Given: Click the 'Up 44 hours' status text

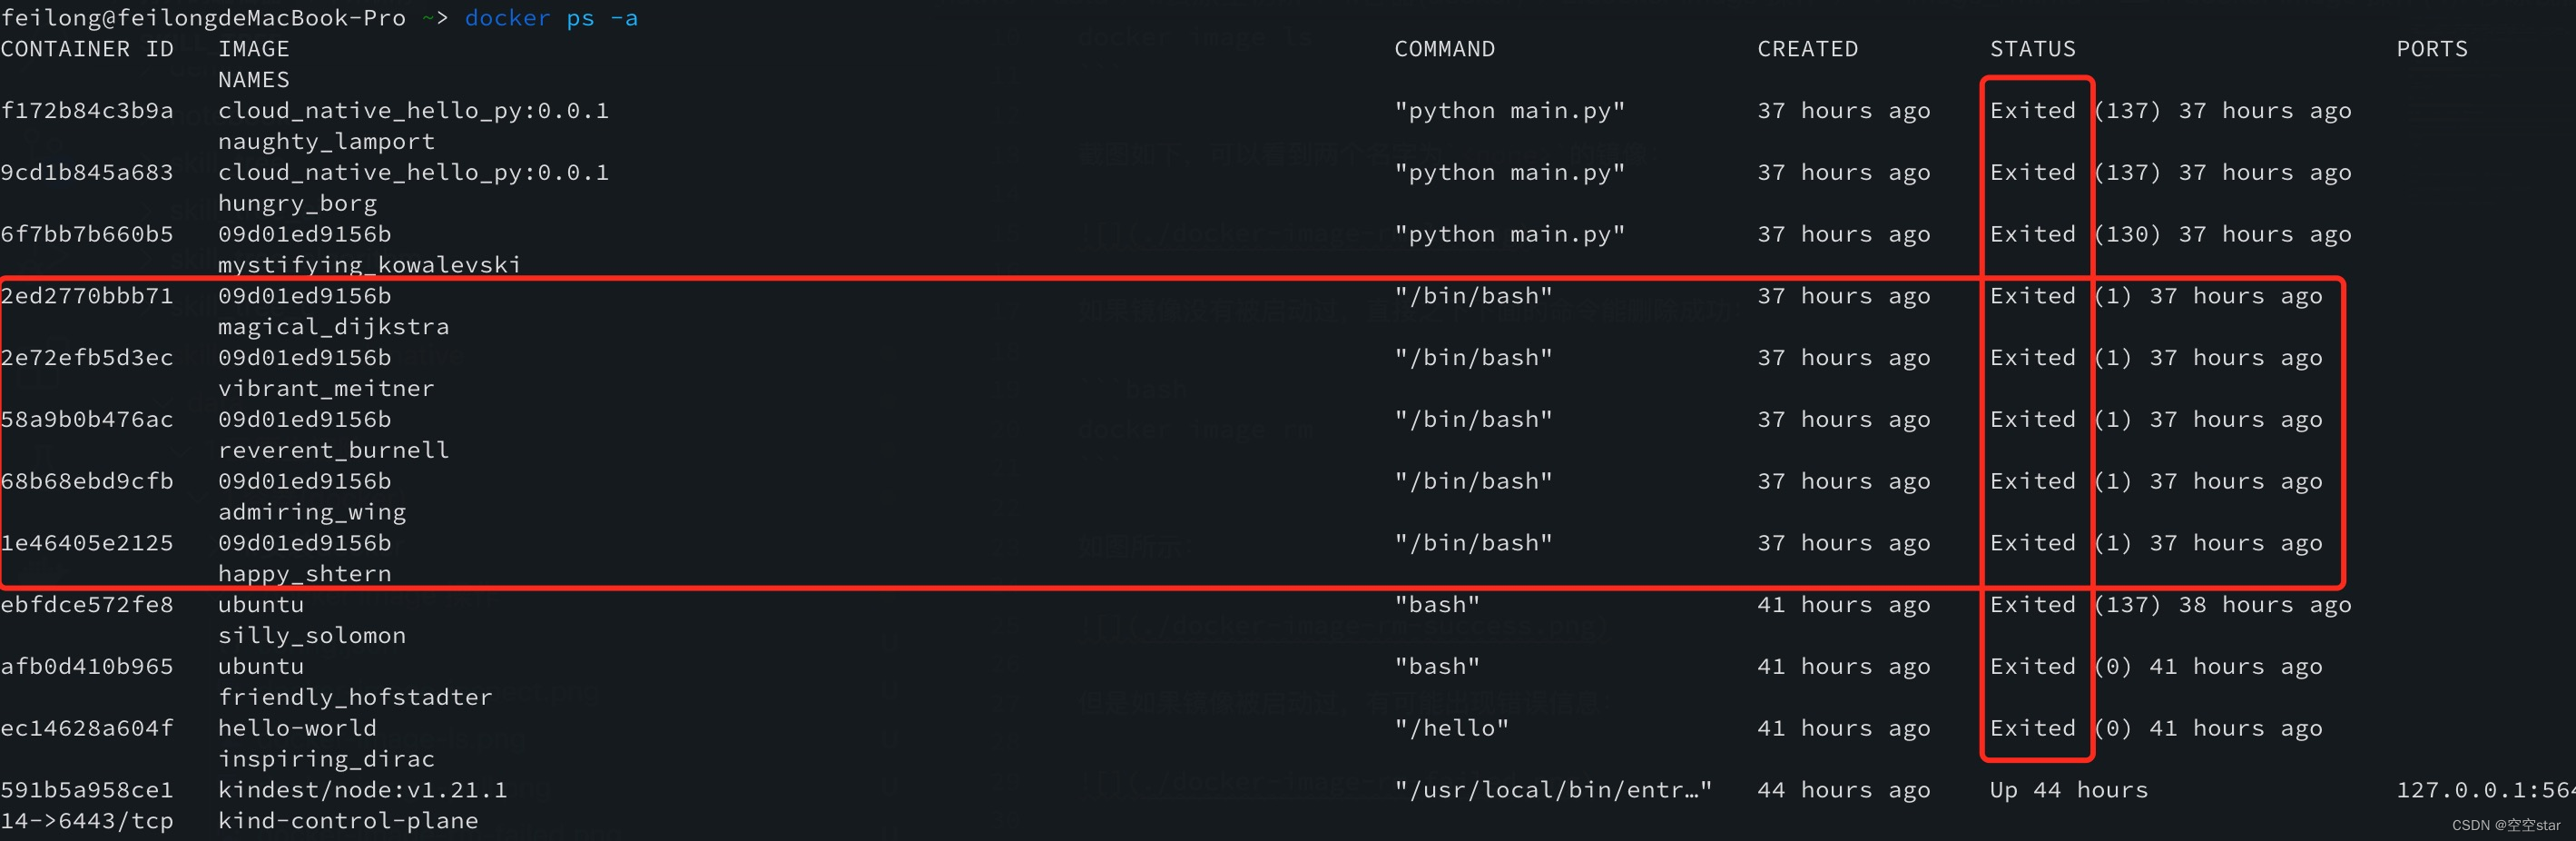Looking at the screenshot, I should [x=2068, y=790].
